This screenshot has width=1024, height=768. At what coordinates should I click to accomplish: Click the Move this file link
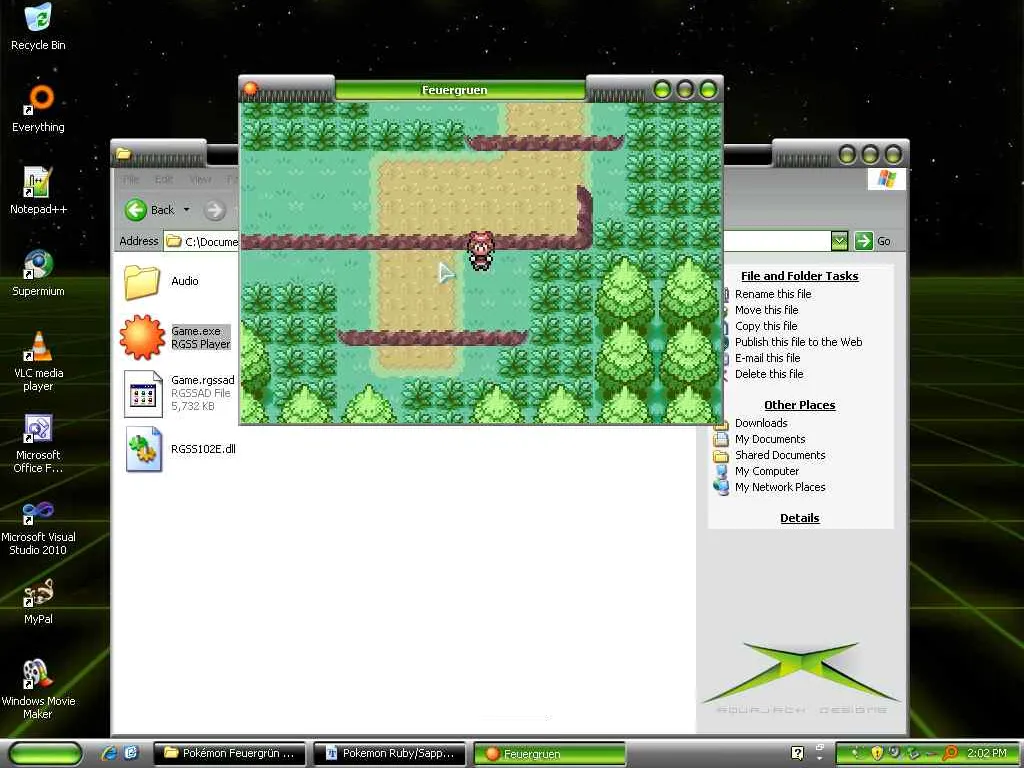tap(766, 310)
